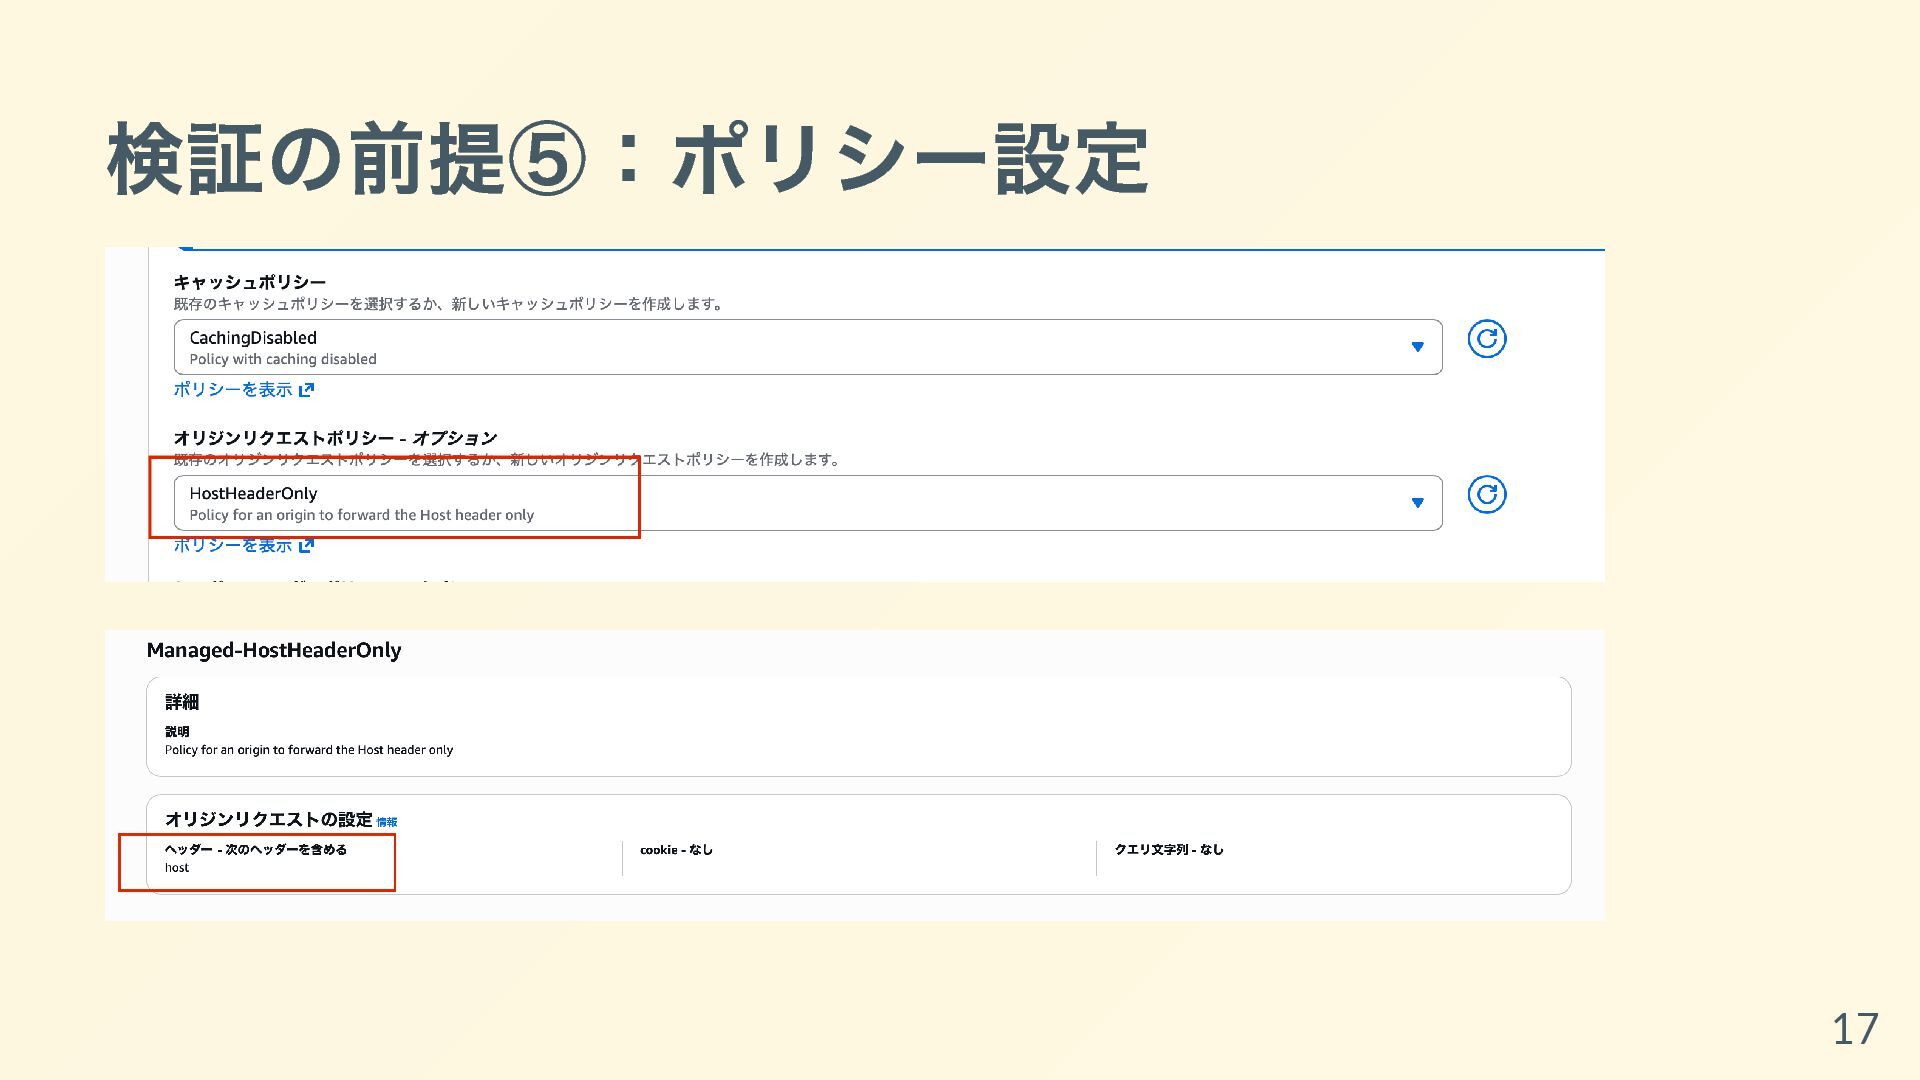Click the 詳細 section heading
The height and width of the screenshot is (1080, 1920).
pos(182,702)
